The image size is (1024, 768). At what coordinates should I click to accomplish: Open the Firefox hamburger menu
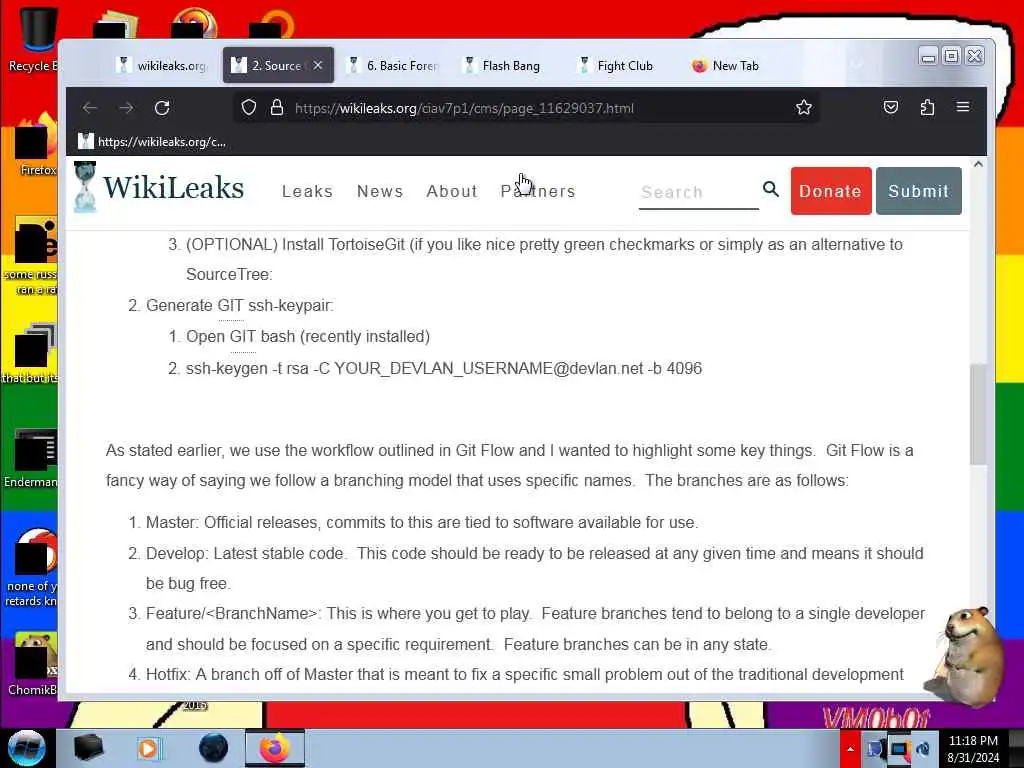coord(963,106)
